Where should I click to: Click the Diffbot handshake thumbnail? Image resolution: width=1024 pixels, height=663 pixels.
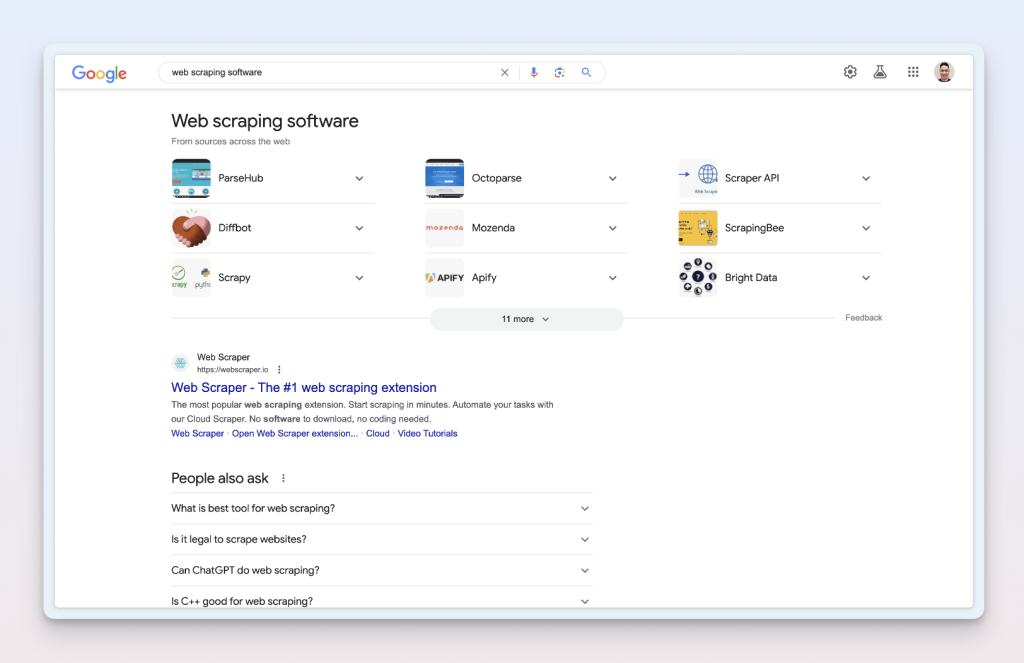[x=191, y=228]
